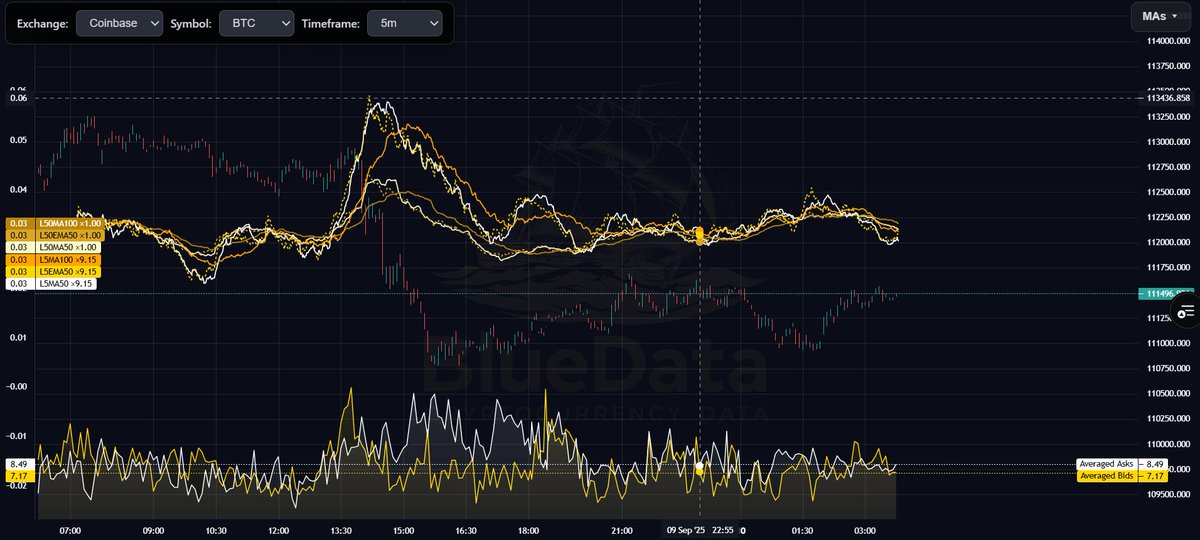Image resolution: width=1200 pixels, height=540 pixels.
Task: Click the 09 Sep '25 22:55 time label
Action: (x=701, y=530)
